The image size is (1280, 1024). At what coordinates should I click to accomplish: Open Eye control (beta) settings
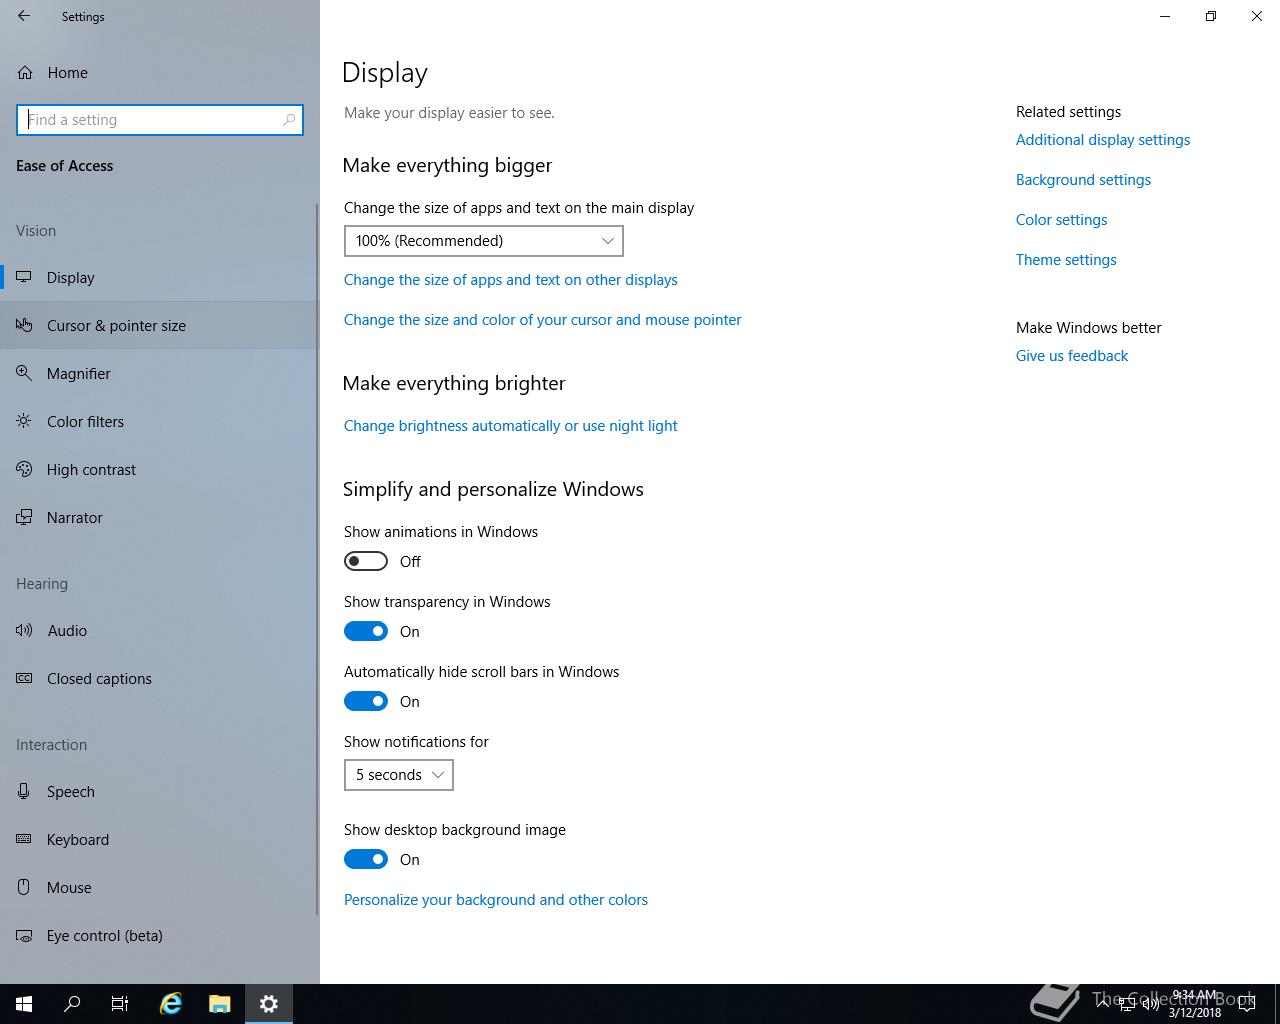[160, 935]
